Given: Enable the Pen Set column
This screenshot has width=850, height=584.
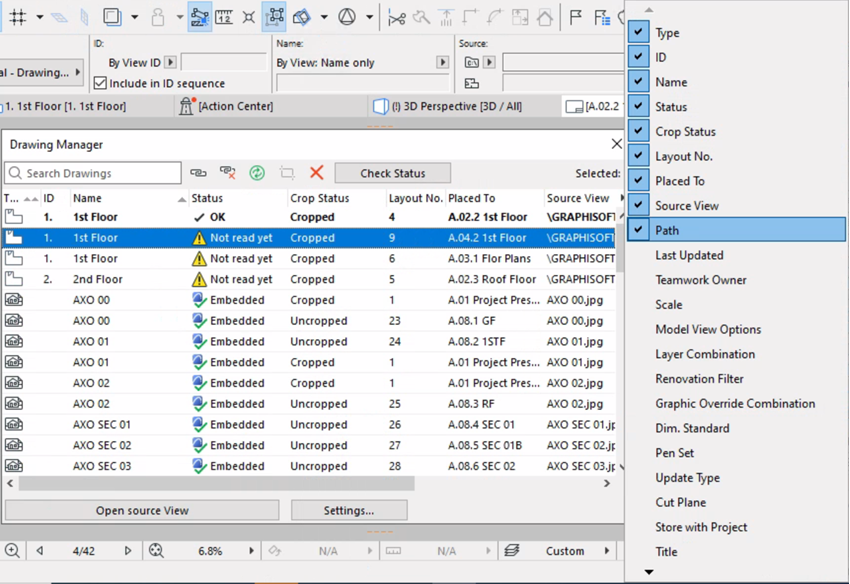Looking at the screenshot, I should coord(674,453).
